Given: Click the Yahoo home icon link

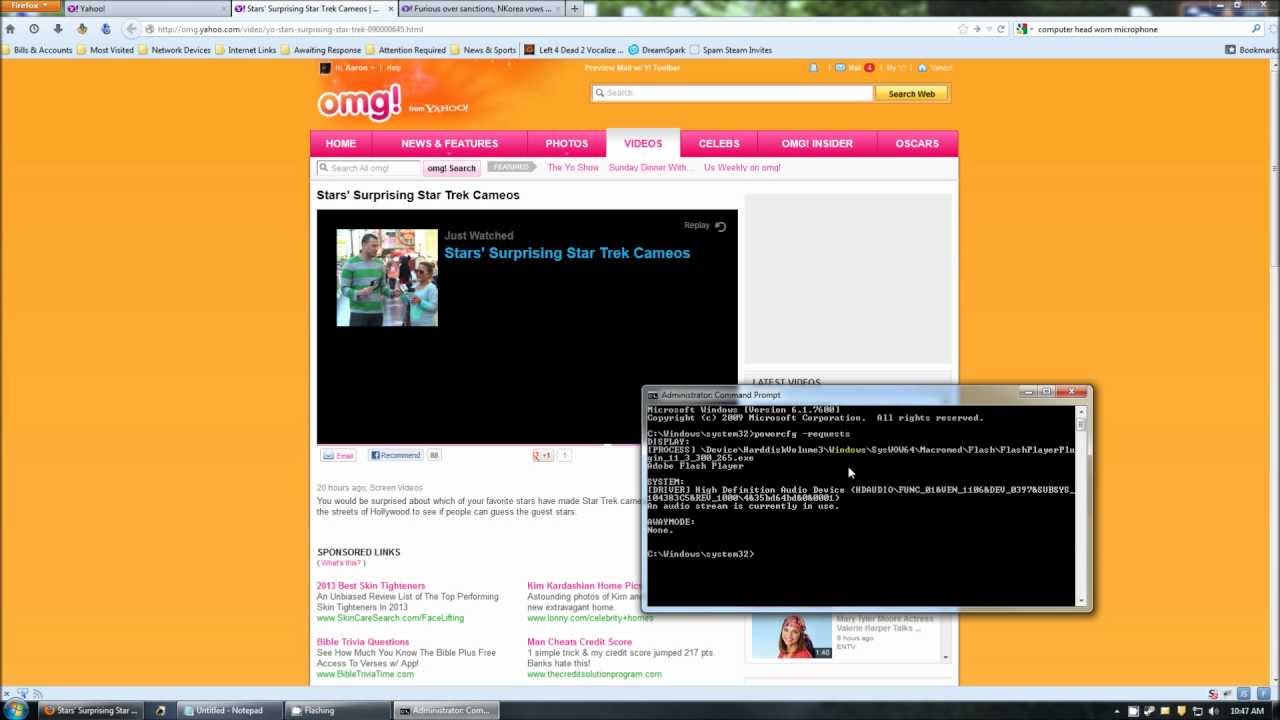Looking at the screenshot, I should [936, 68].
